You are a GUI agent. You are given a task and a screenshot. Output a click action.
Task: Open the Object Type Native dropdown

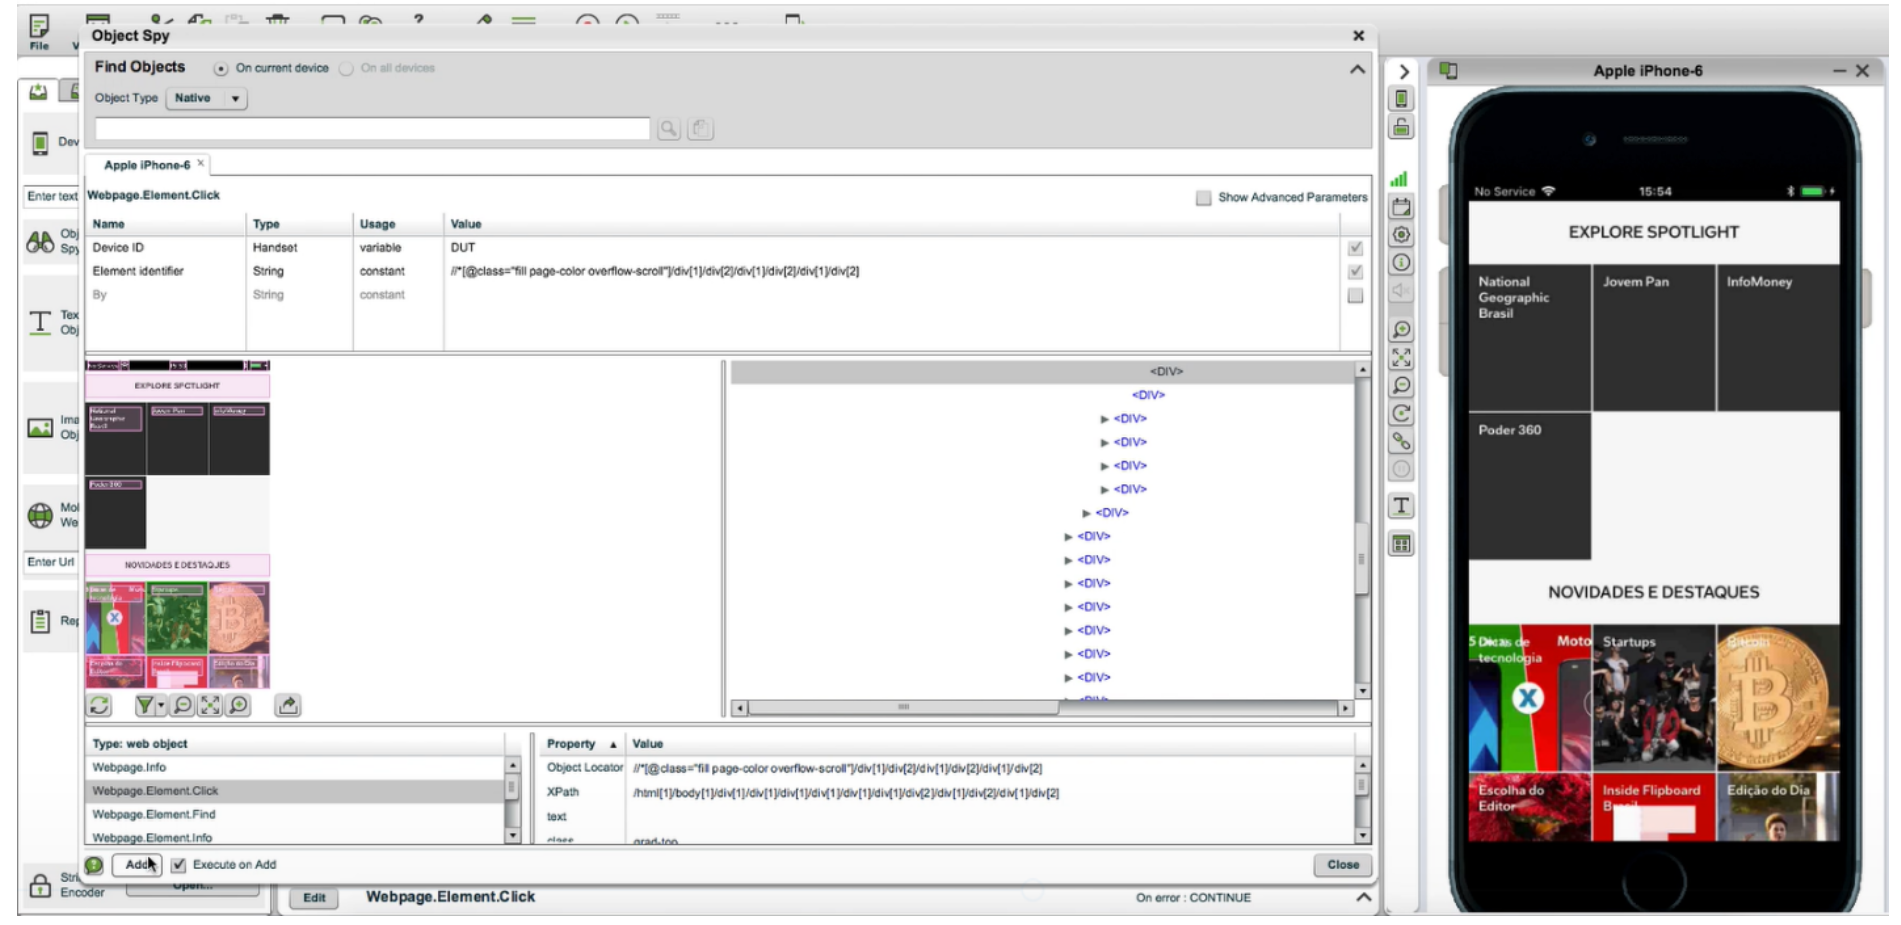coord(206,98)
